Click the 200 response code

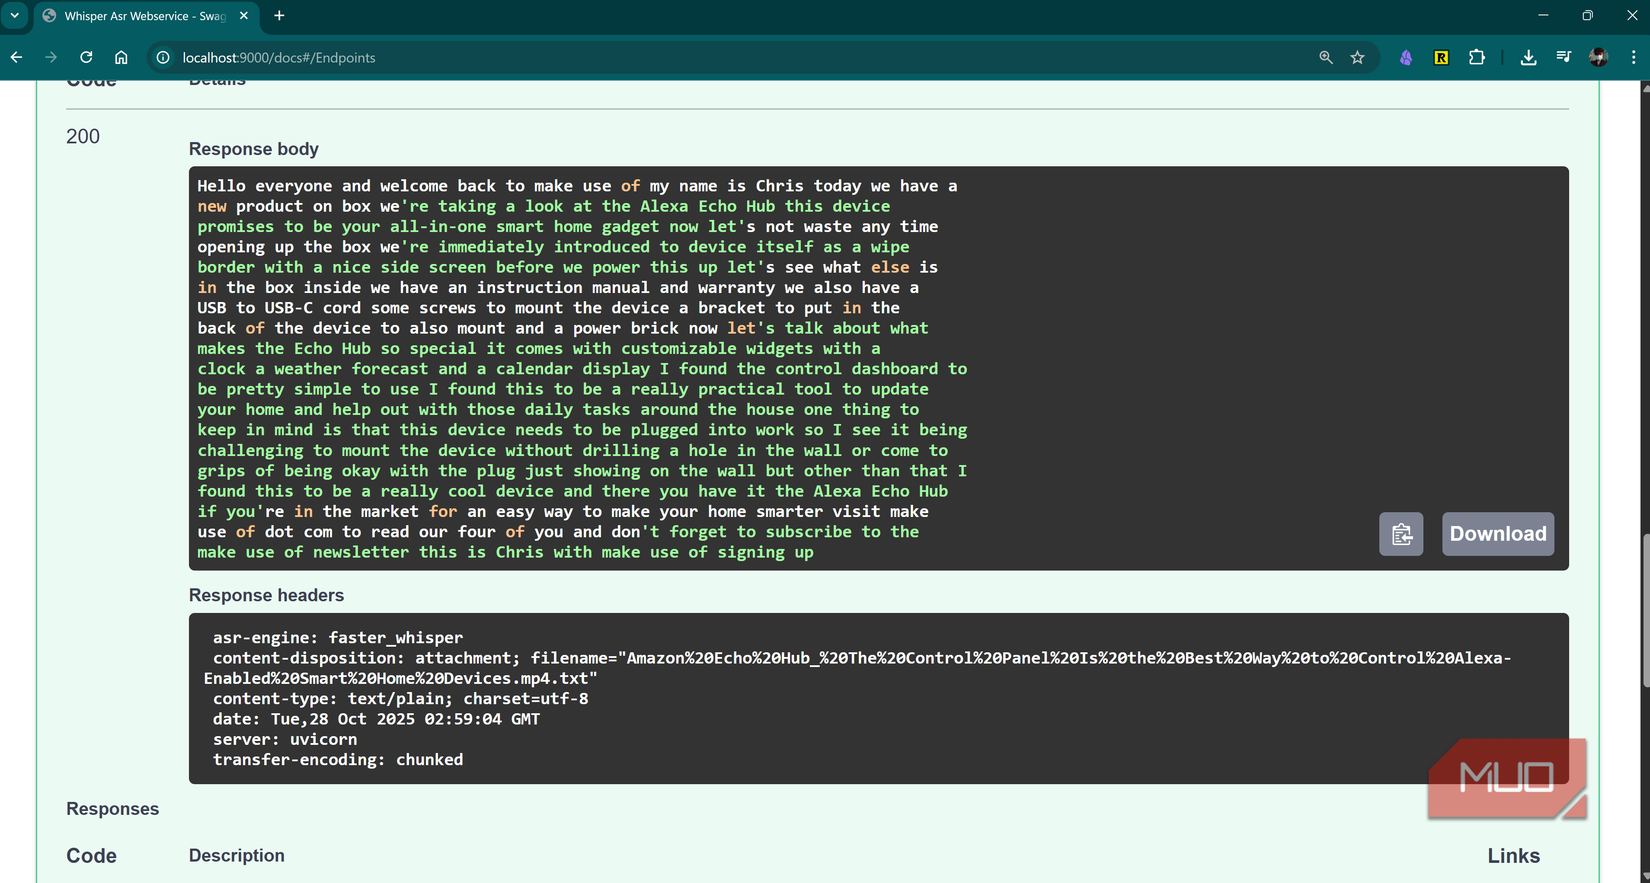tap(83, 136)
